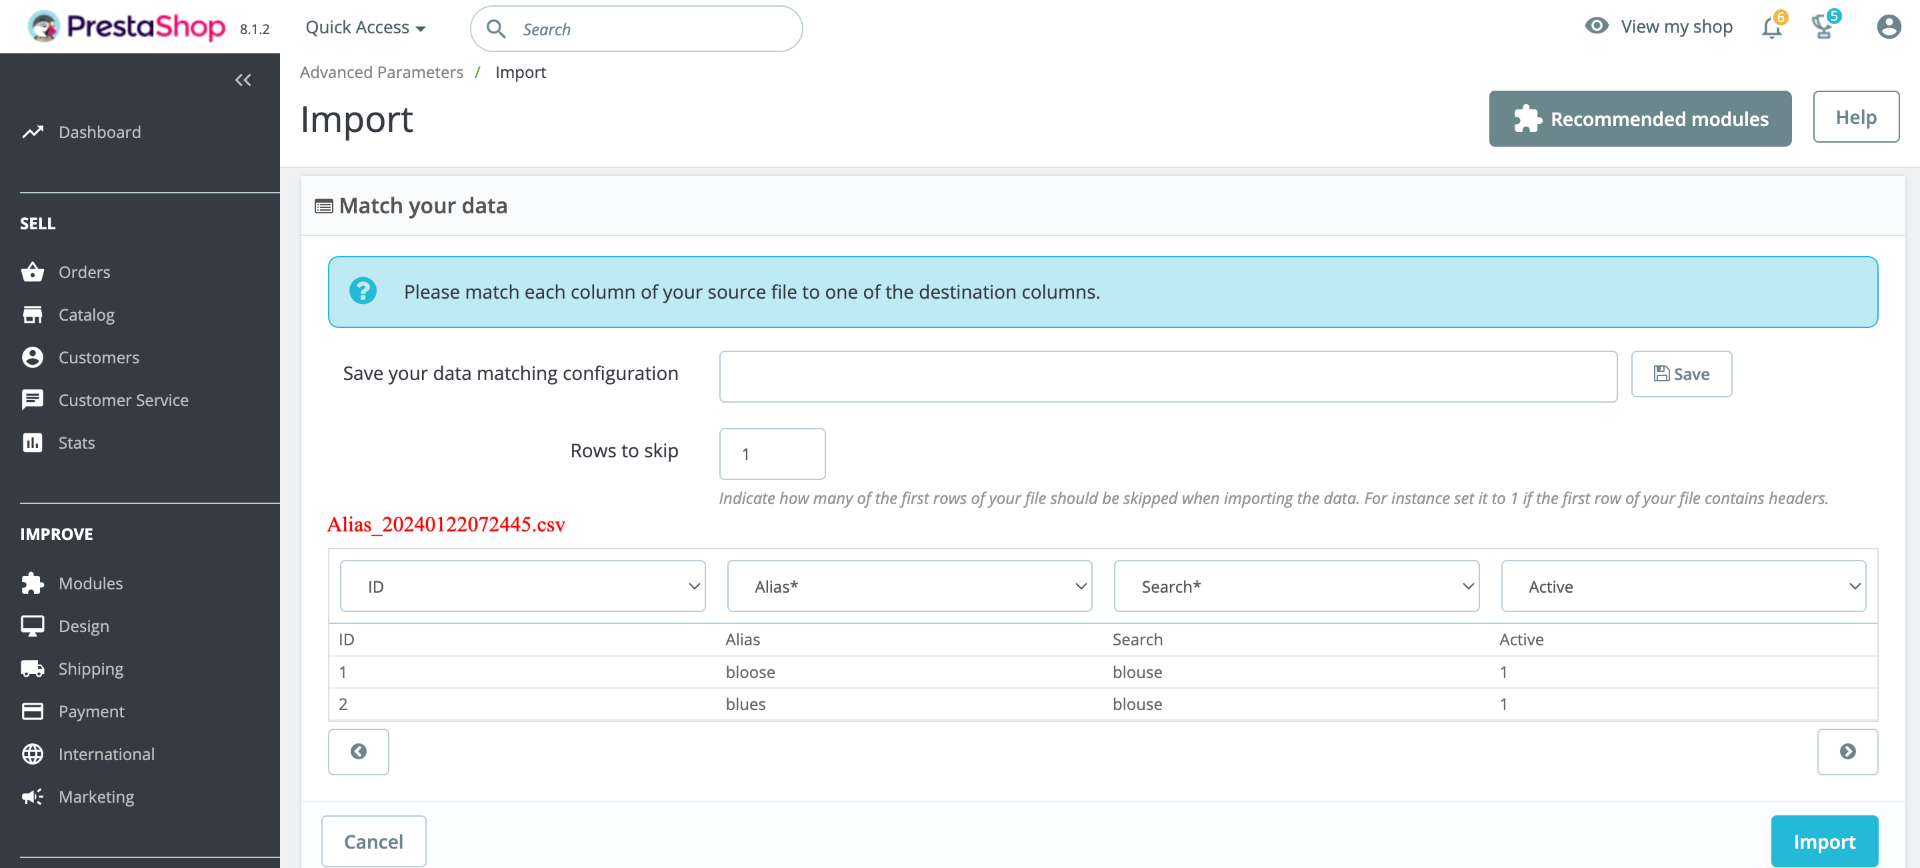1920x868 pixels.
Task: Click the eye icon beside View my shop
Action: (x=1597, y=26)
